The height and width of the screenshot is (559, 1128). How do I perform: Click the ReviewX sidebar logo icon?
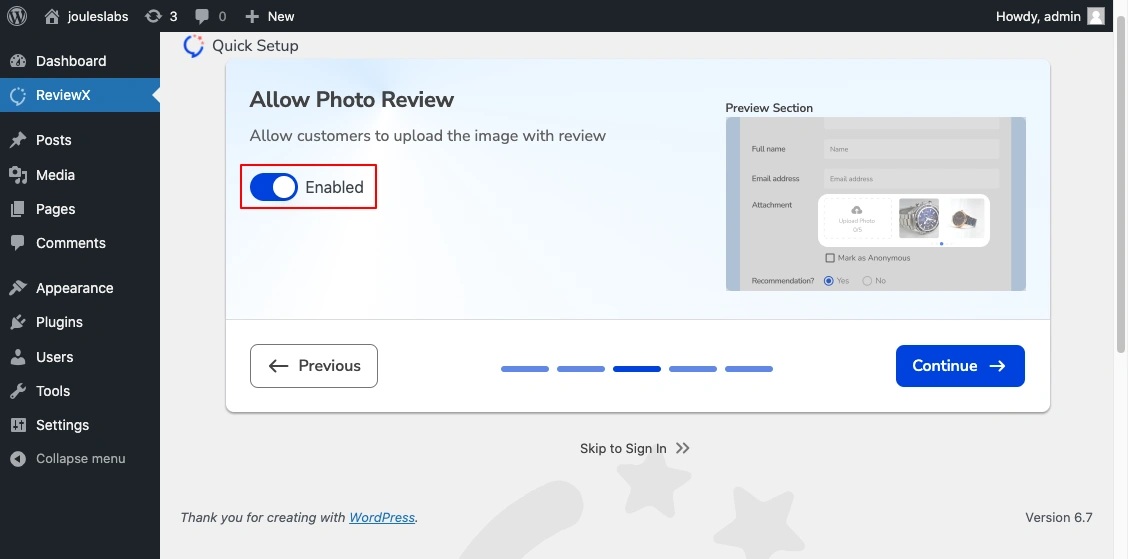(x=18, y=95)
